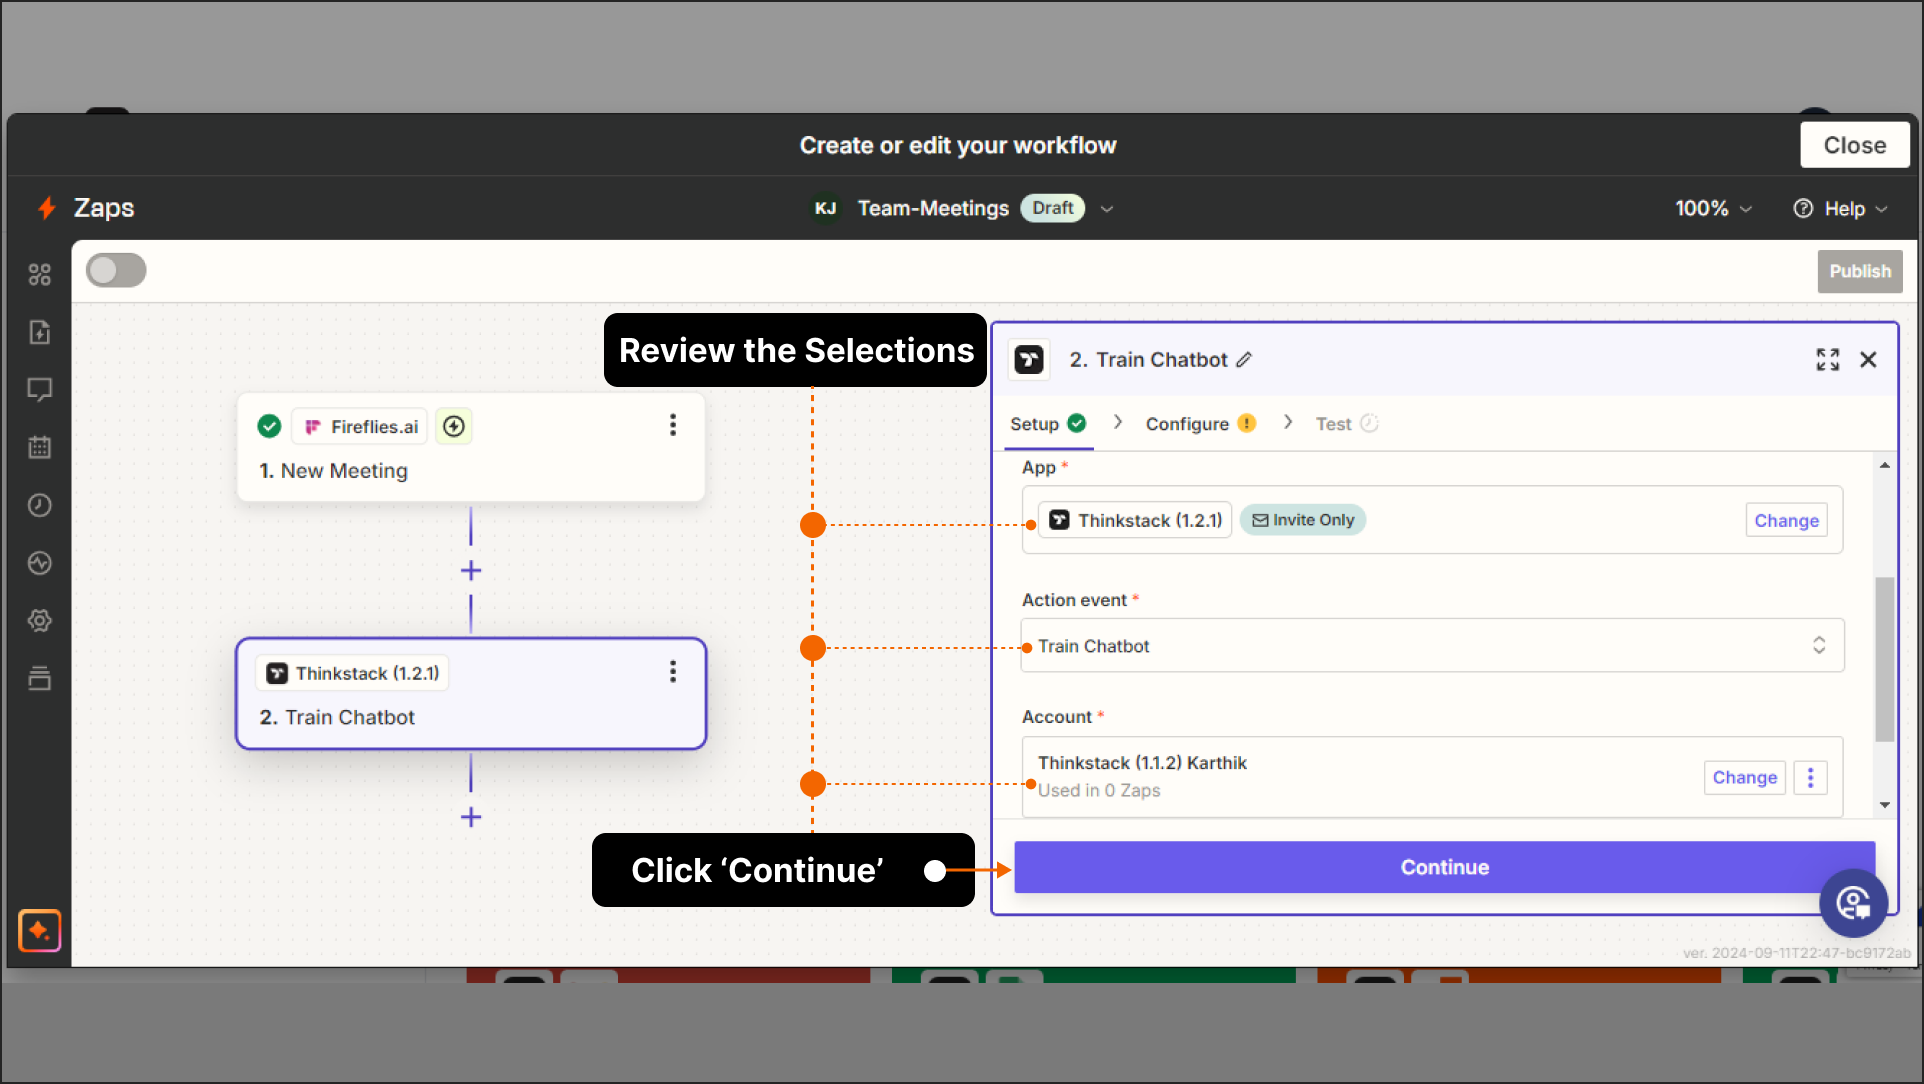Open the chat support bubble icon

(1853, 903)
